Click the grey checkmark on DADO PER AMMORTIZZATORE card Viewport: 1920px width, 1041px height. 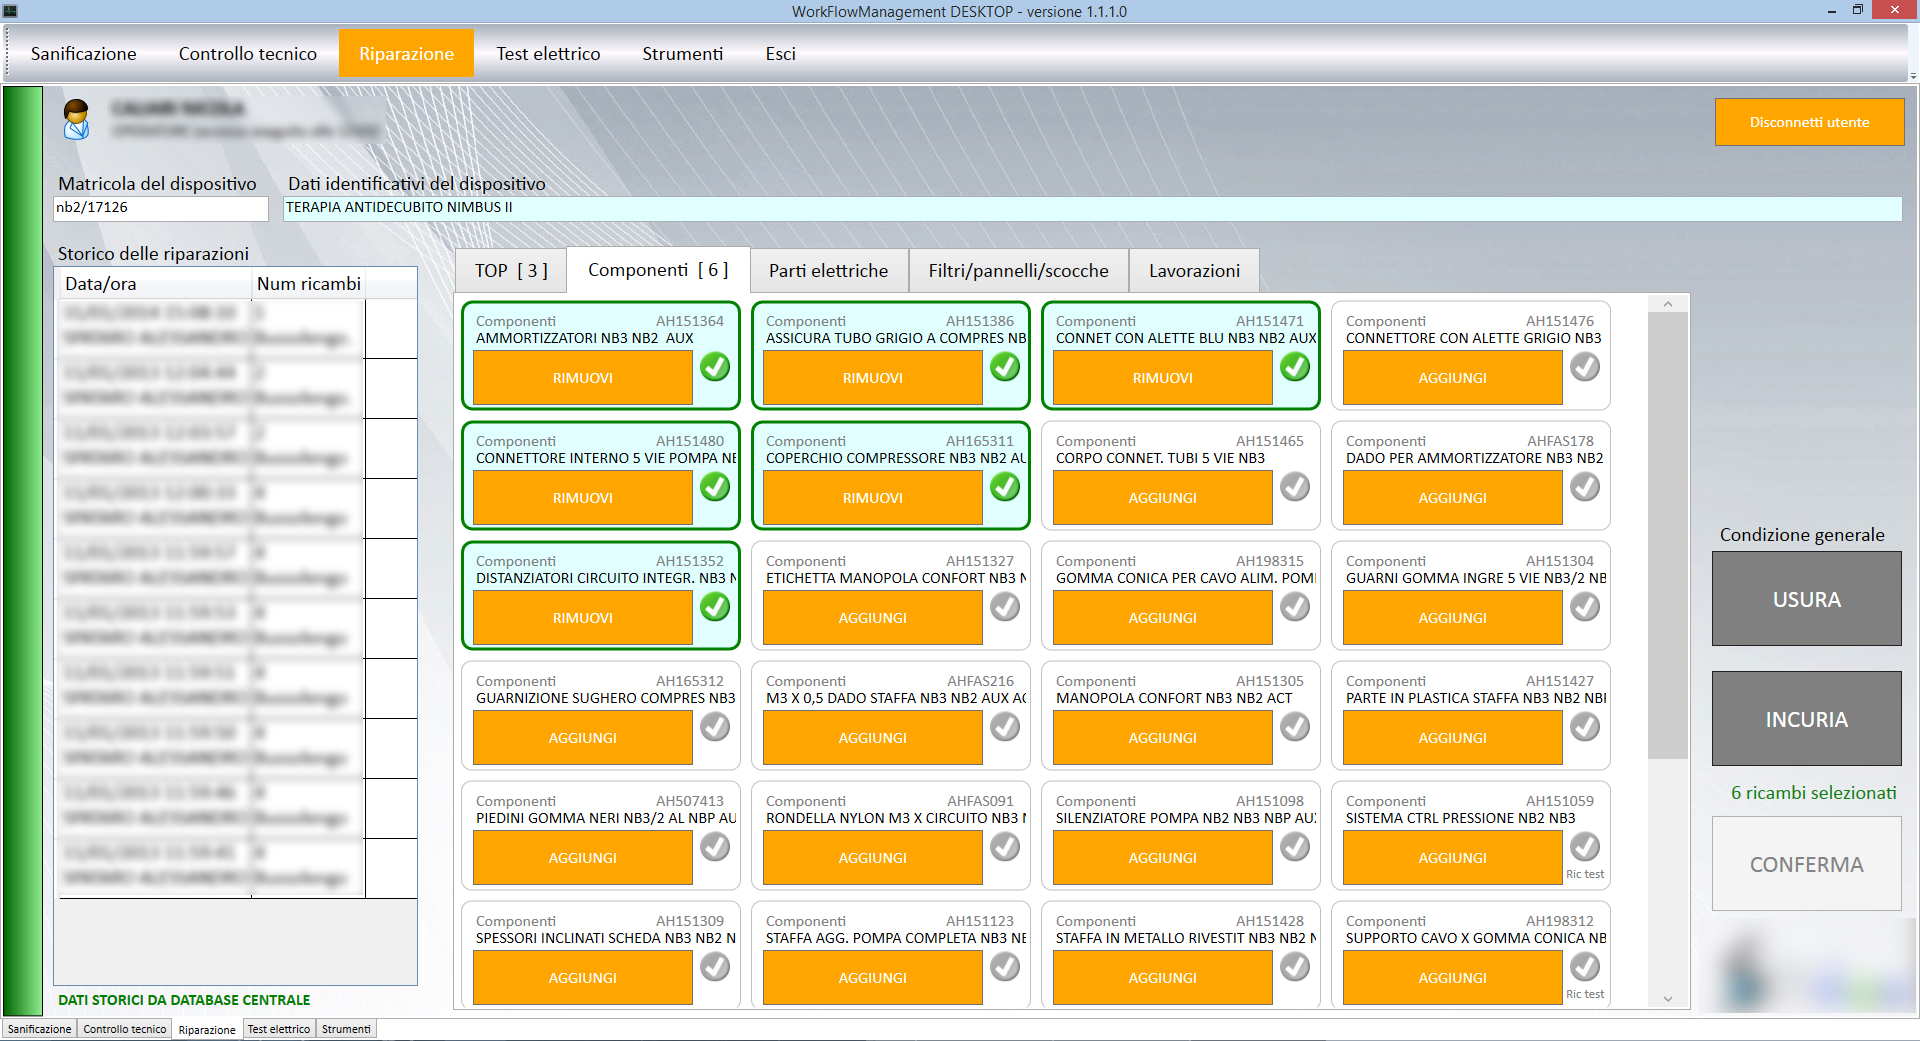pos(1585,487)
